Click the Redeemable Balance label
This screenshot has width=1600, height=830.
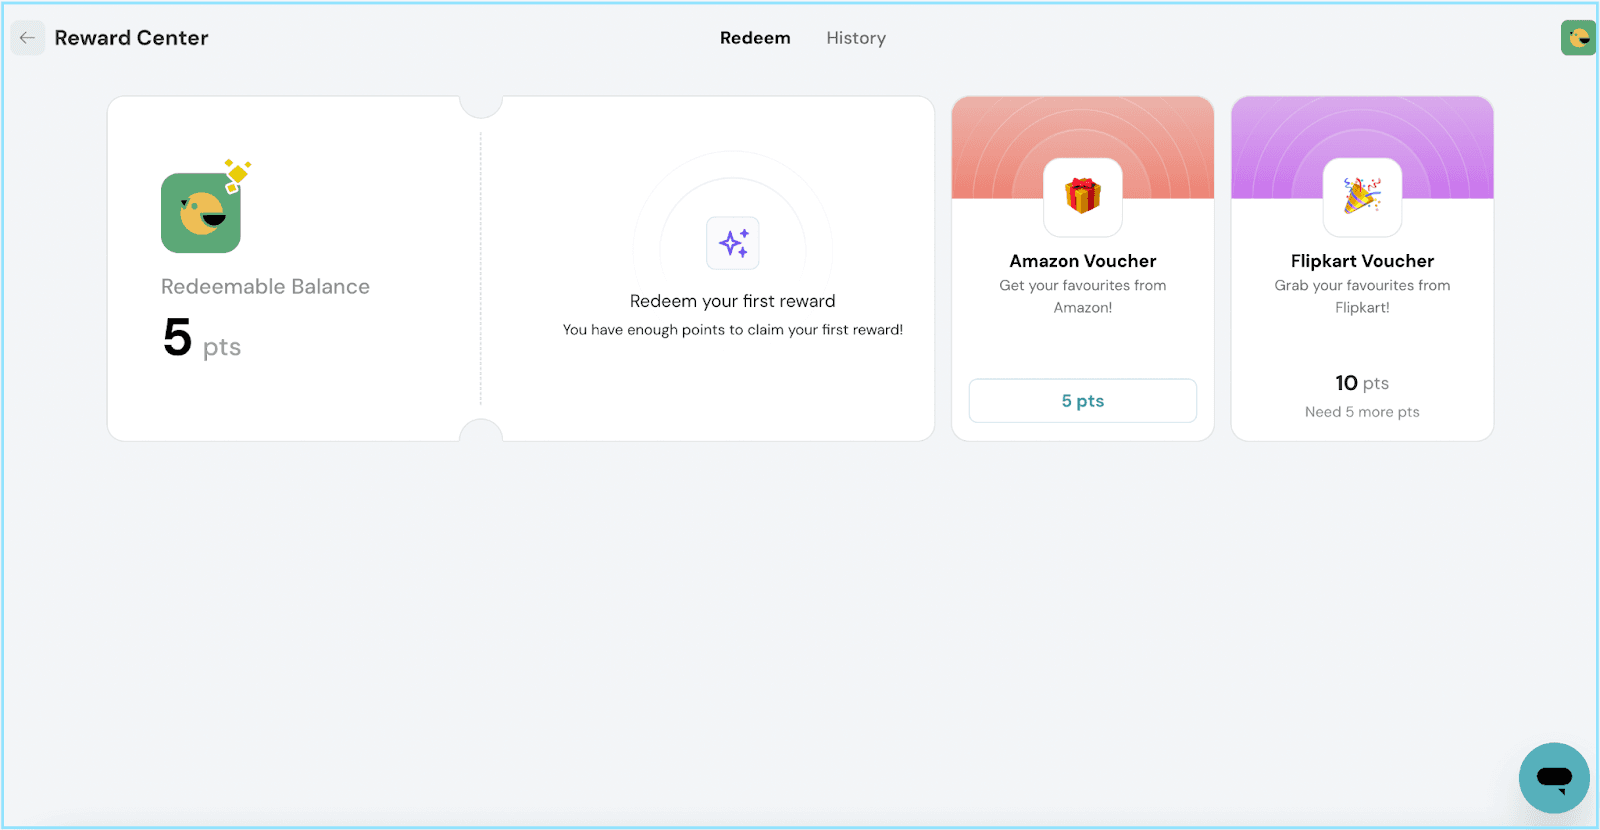(x=265, y=287)
